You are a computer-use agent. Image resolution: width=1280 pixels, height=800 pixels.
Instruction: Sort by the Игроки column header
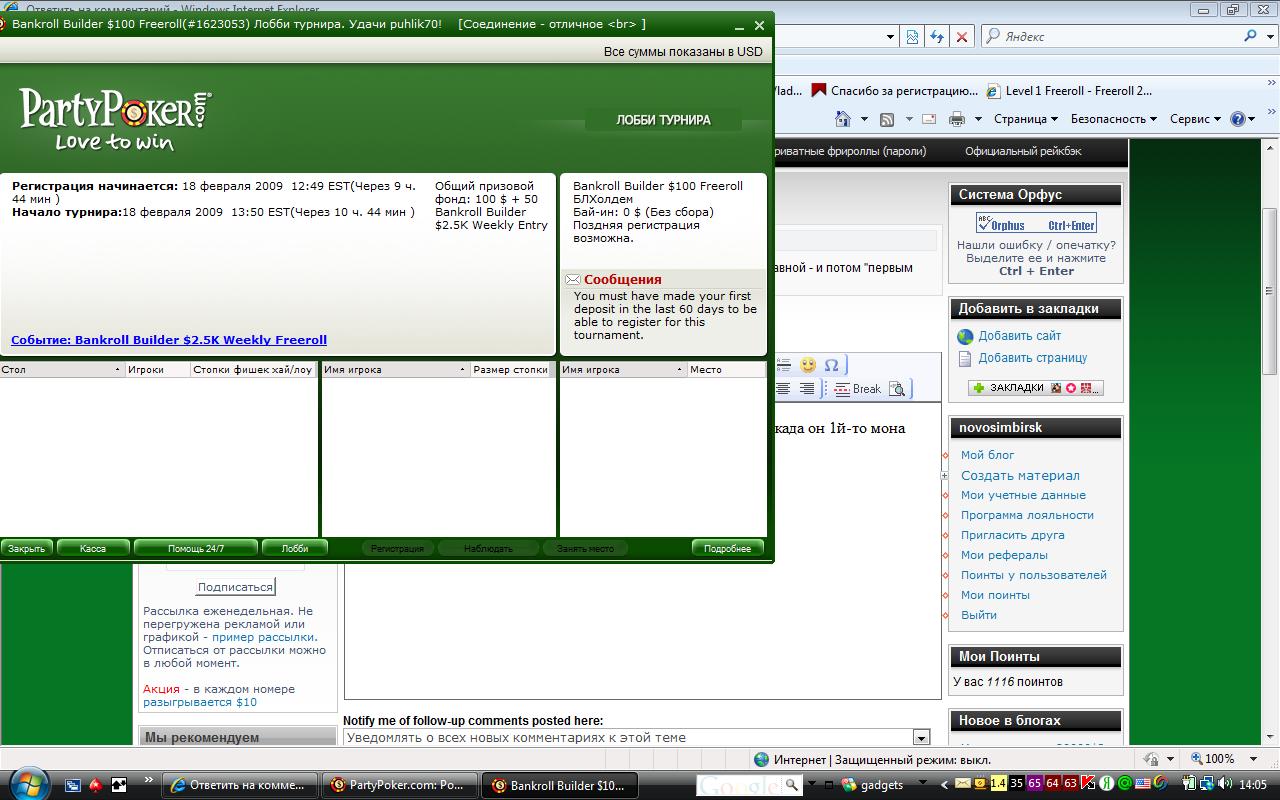coord(158,369)
